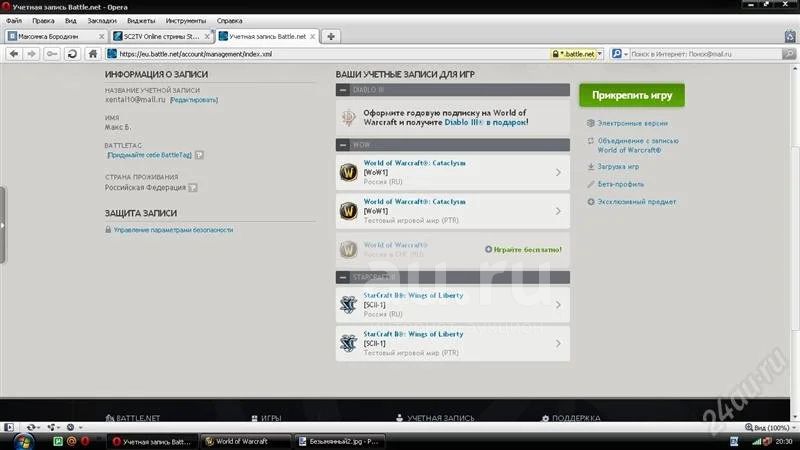Click the Diablo III promo icon
The image size is (800, 450).
(348, 118)
